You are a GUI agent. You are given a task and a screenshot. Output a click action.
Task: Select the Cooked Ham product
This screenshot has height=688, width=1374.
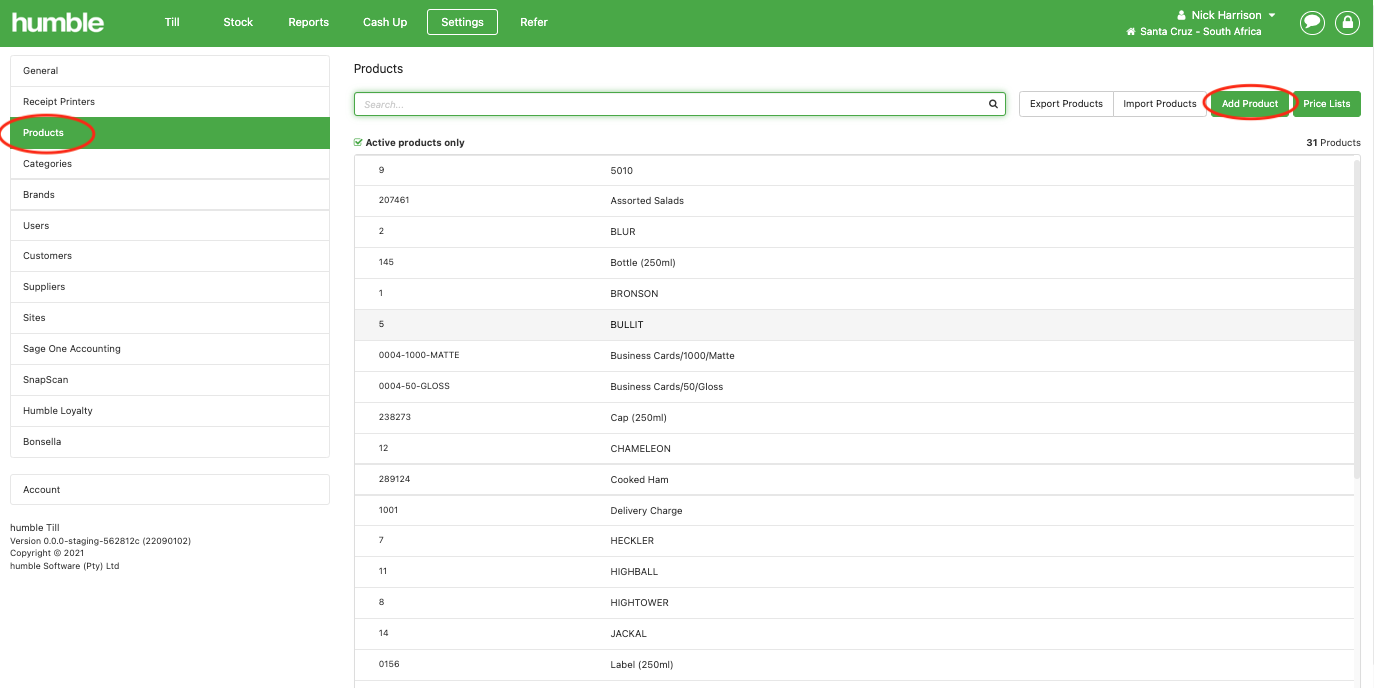[x=854, y=480]
